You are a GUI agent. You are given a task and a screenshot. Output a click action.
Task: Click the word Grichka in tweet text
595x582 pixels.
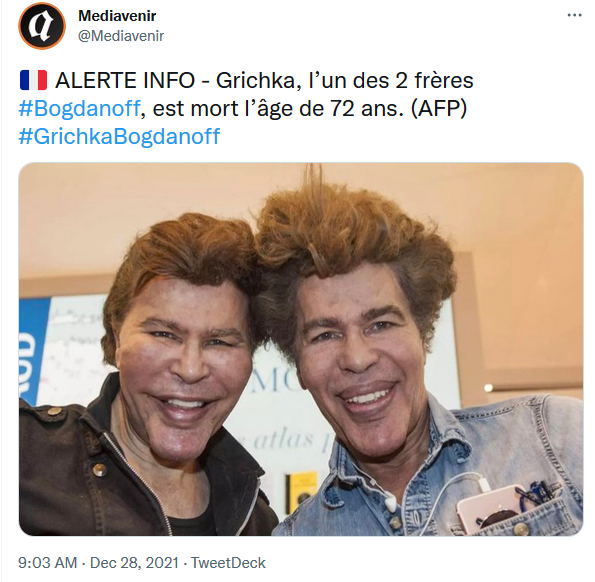pos(258,81)
